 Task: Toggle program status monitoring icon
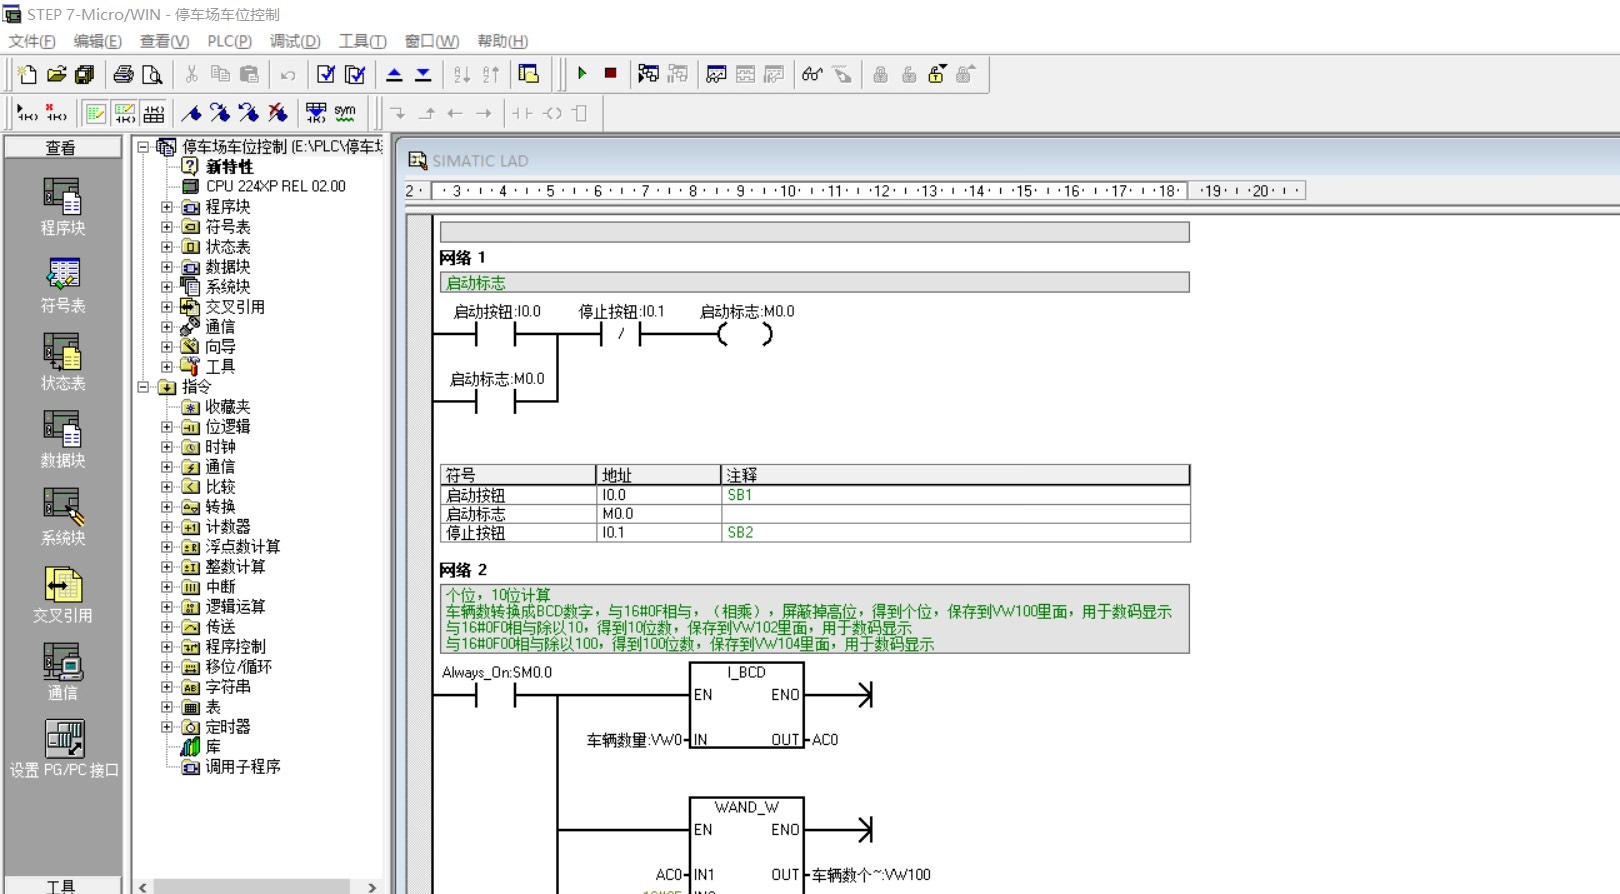[x=648, y=74]
